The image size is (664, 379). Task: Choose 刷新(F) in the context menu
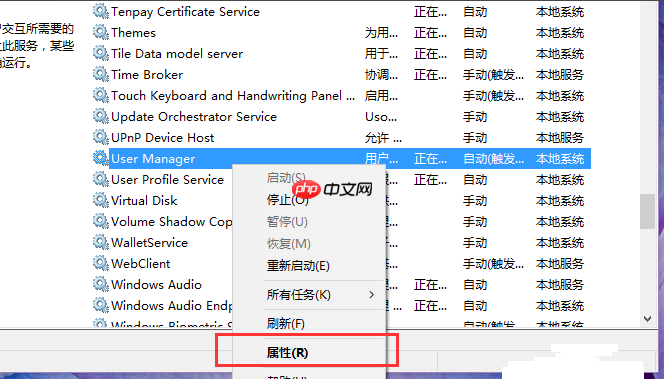[x=285, y=324]
